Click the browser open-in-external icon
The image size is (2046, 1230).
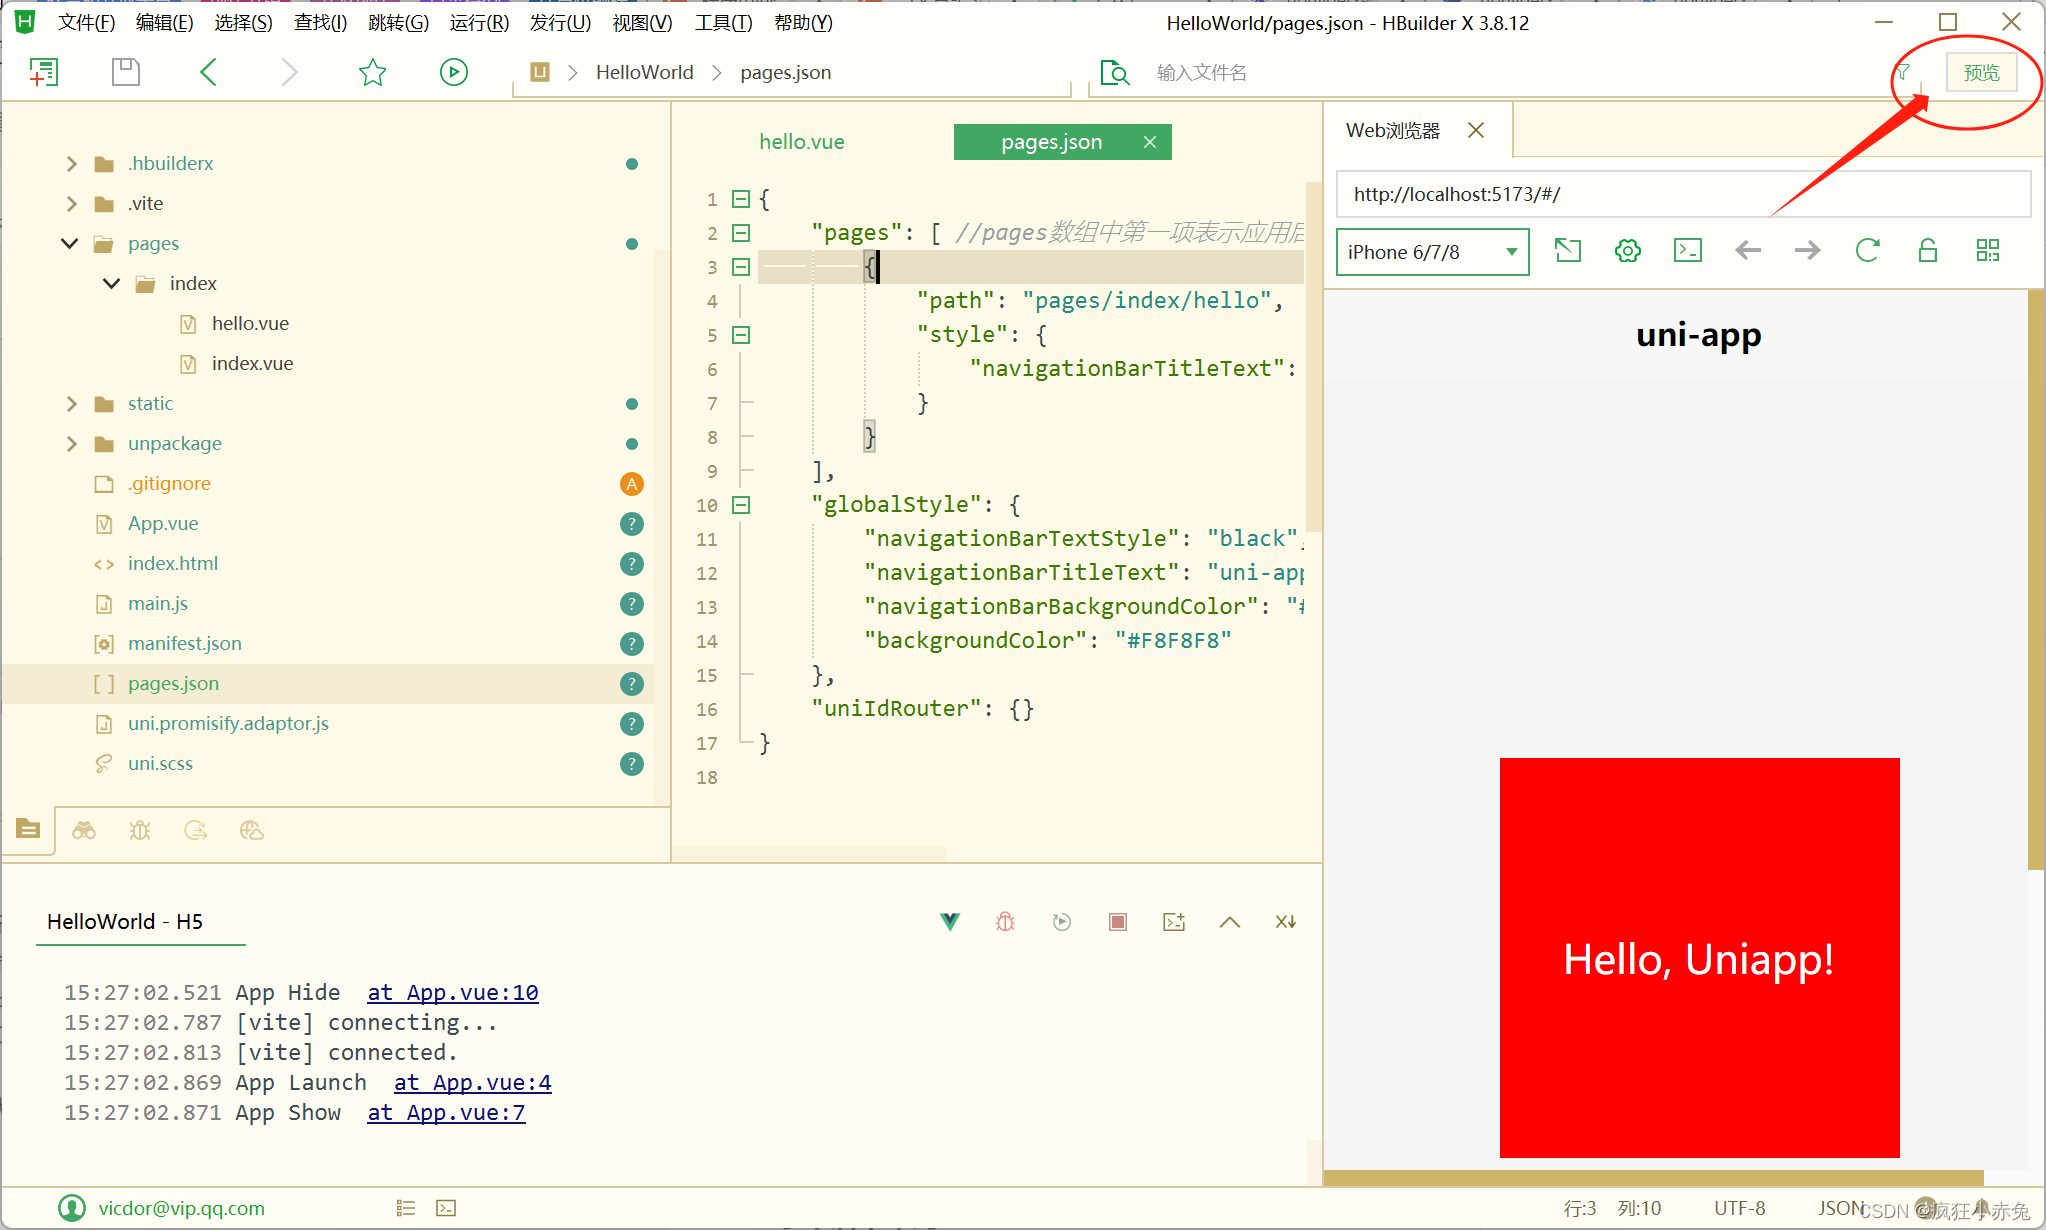coord(1568,250)
